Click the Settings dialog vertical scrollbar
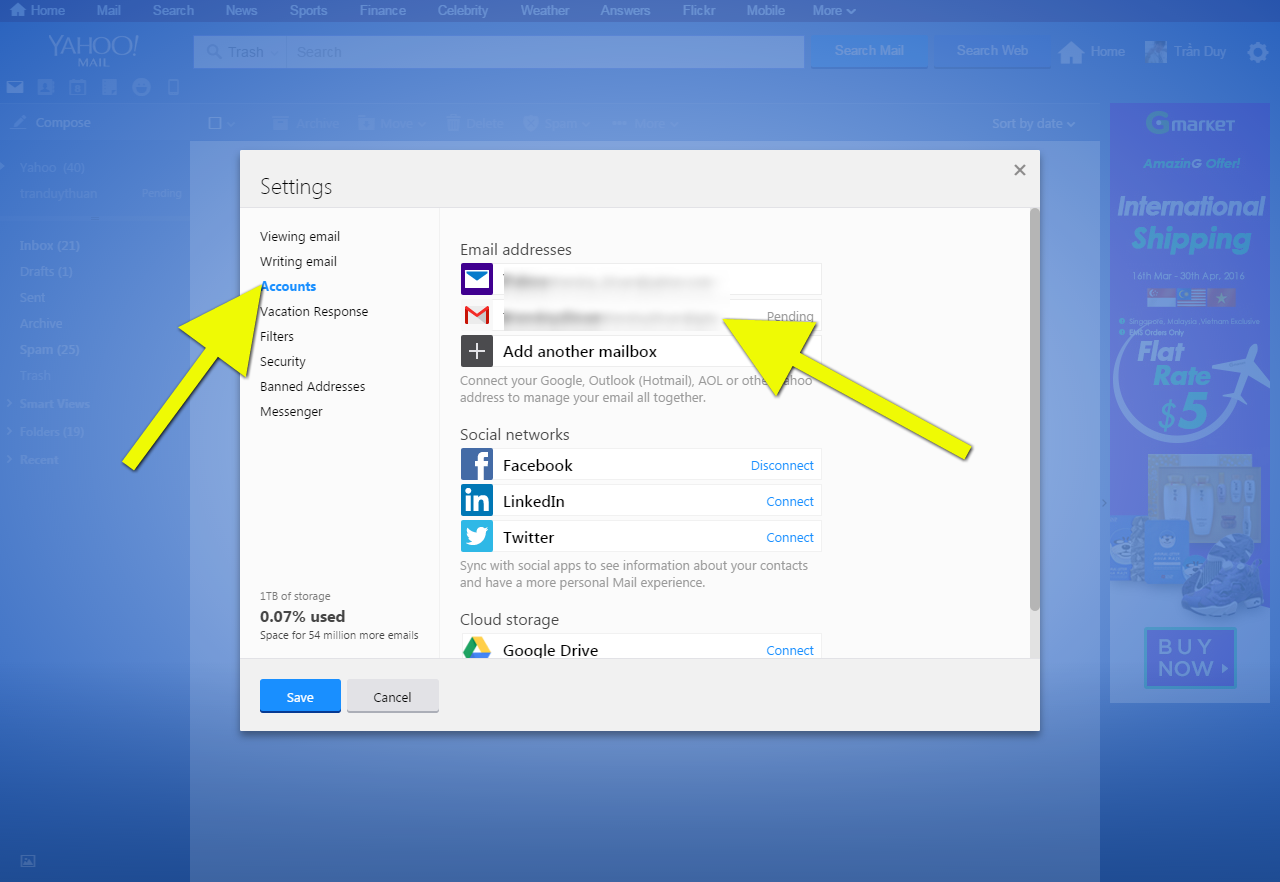This screenshot has height=882, width=1280. [1035, 409]
